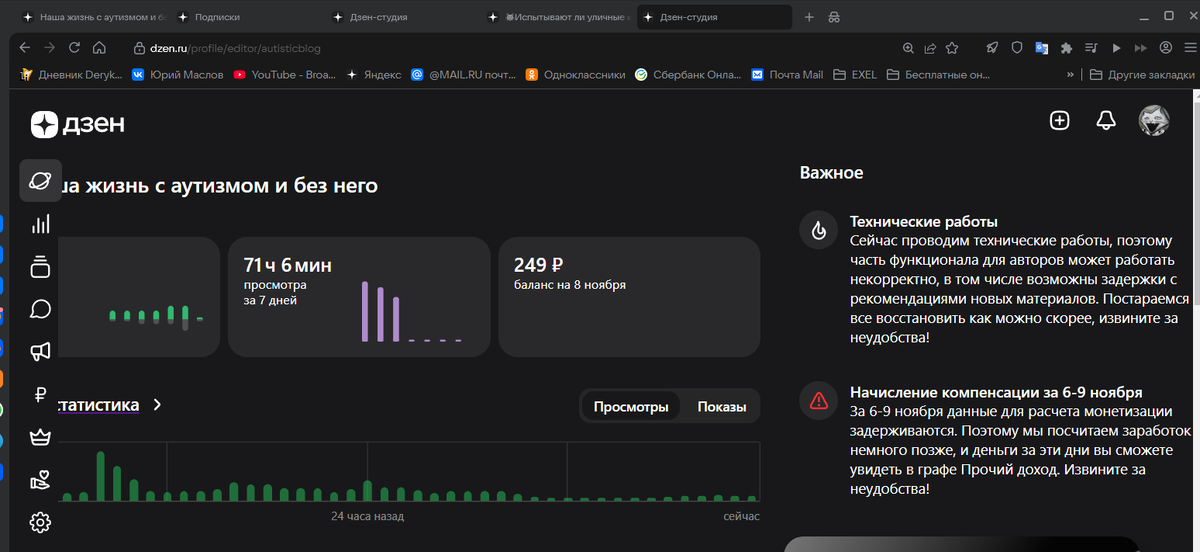
Task: Open the Одноклассники bookmark
Action: click(x=576, y=74)
